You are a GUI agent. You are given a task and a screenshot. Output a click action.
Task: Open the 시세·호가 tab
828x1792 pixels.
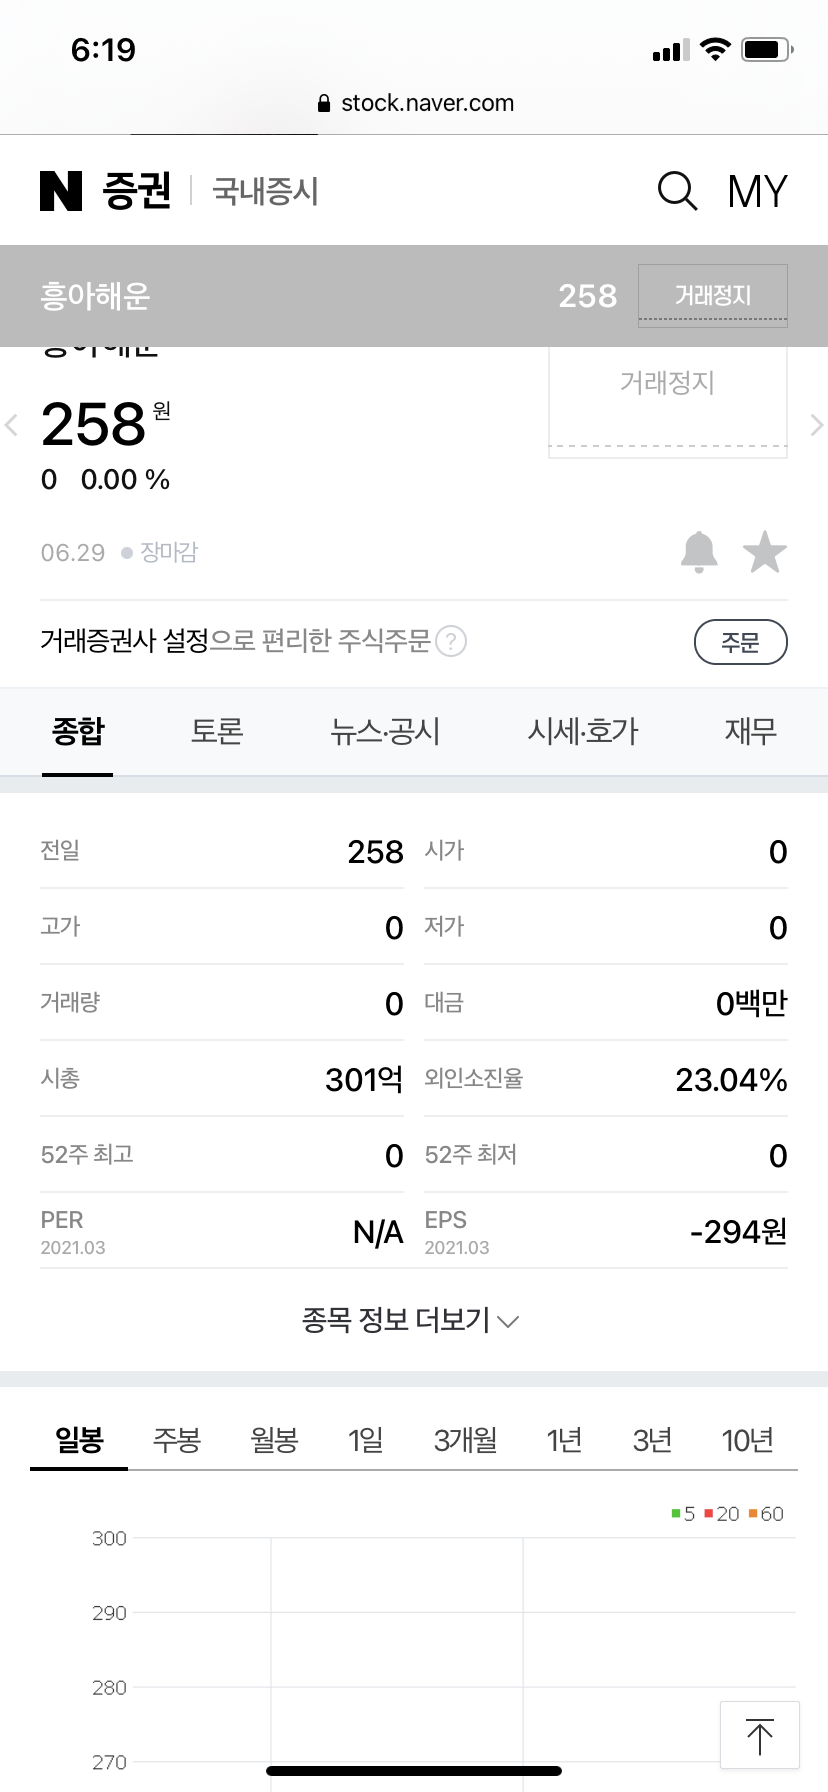tap(583, 731)
